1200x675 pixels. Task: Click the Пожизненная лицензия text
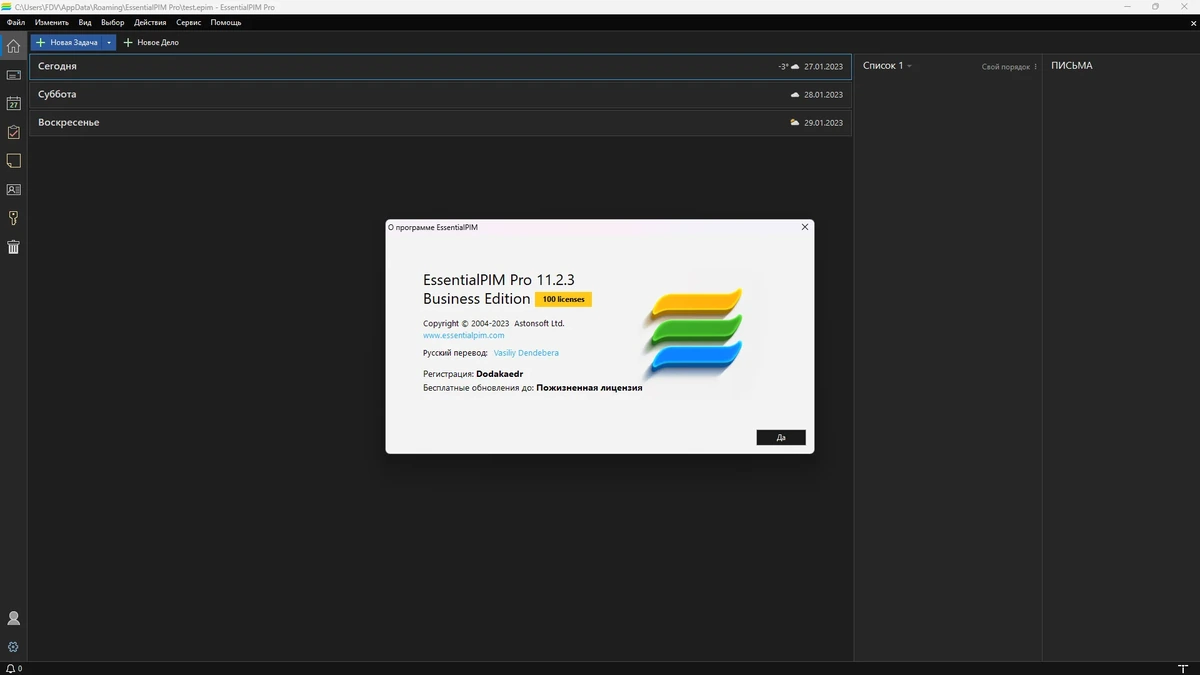pos(589,388)
